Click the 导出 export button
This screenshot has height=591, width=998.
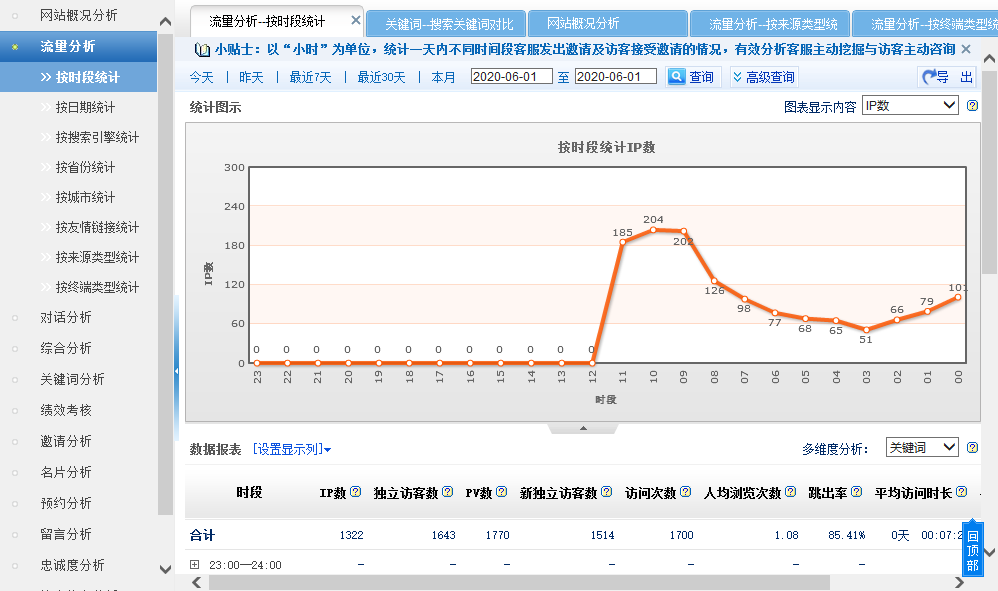(947, 77)
